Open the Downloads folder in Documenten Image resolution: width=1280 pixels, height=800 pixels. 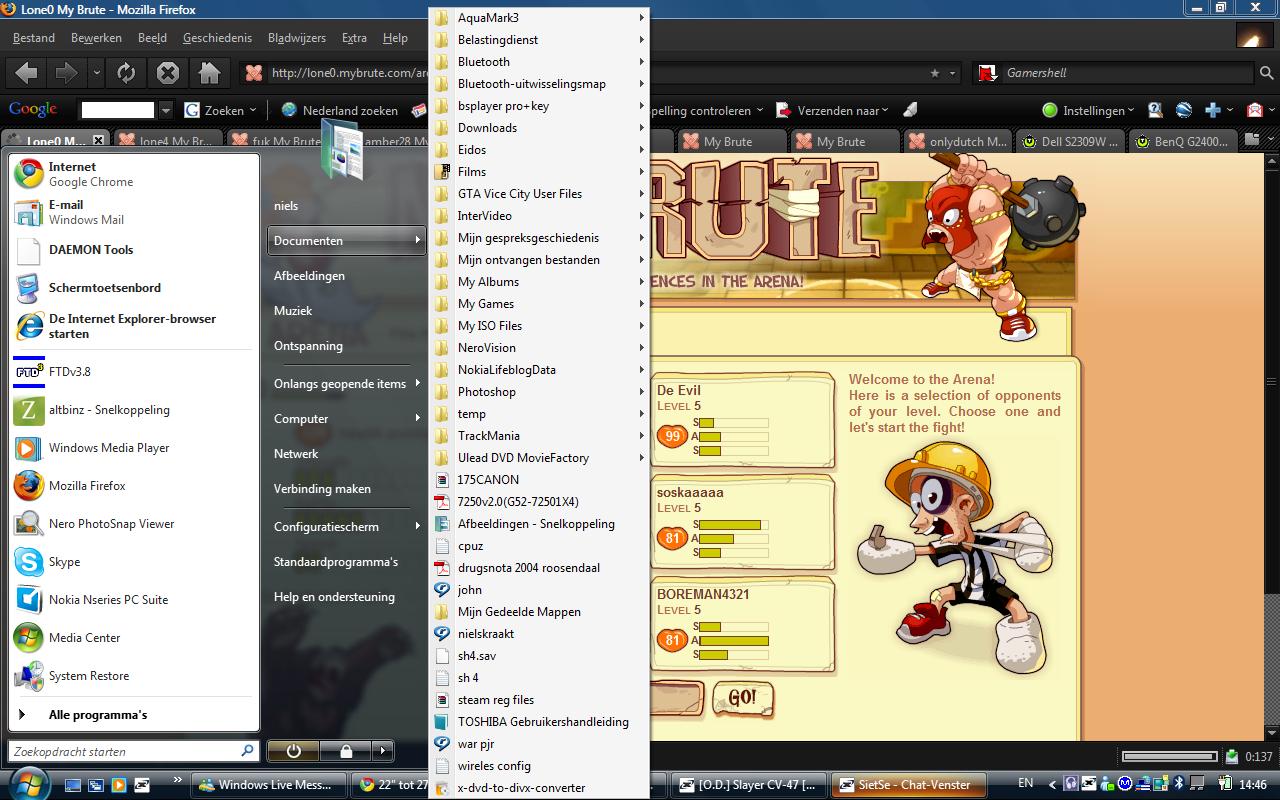[x=487, y=128]
